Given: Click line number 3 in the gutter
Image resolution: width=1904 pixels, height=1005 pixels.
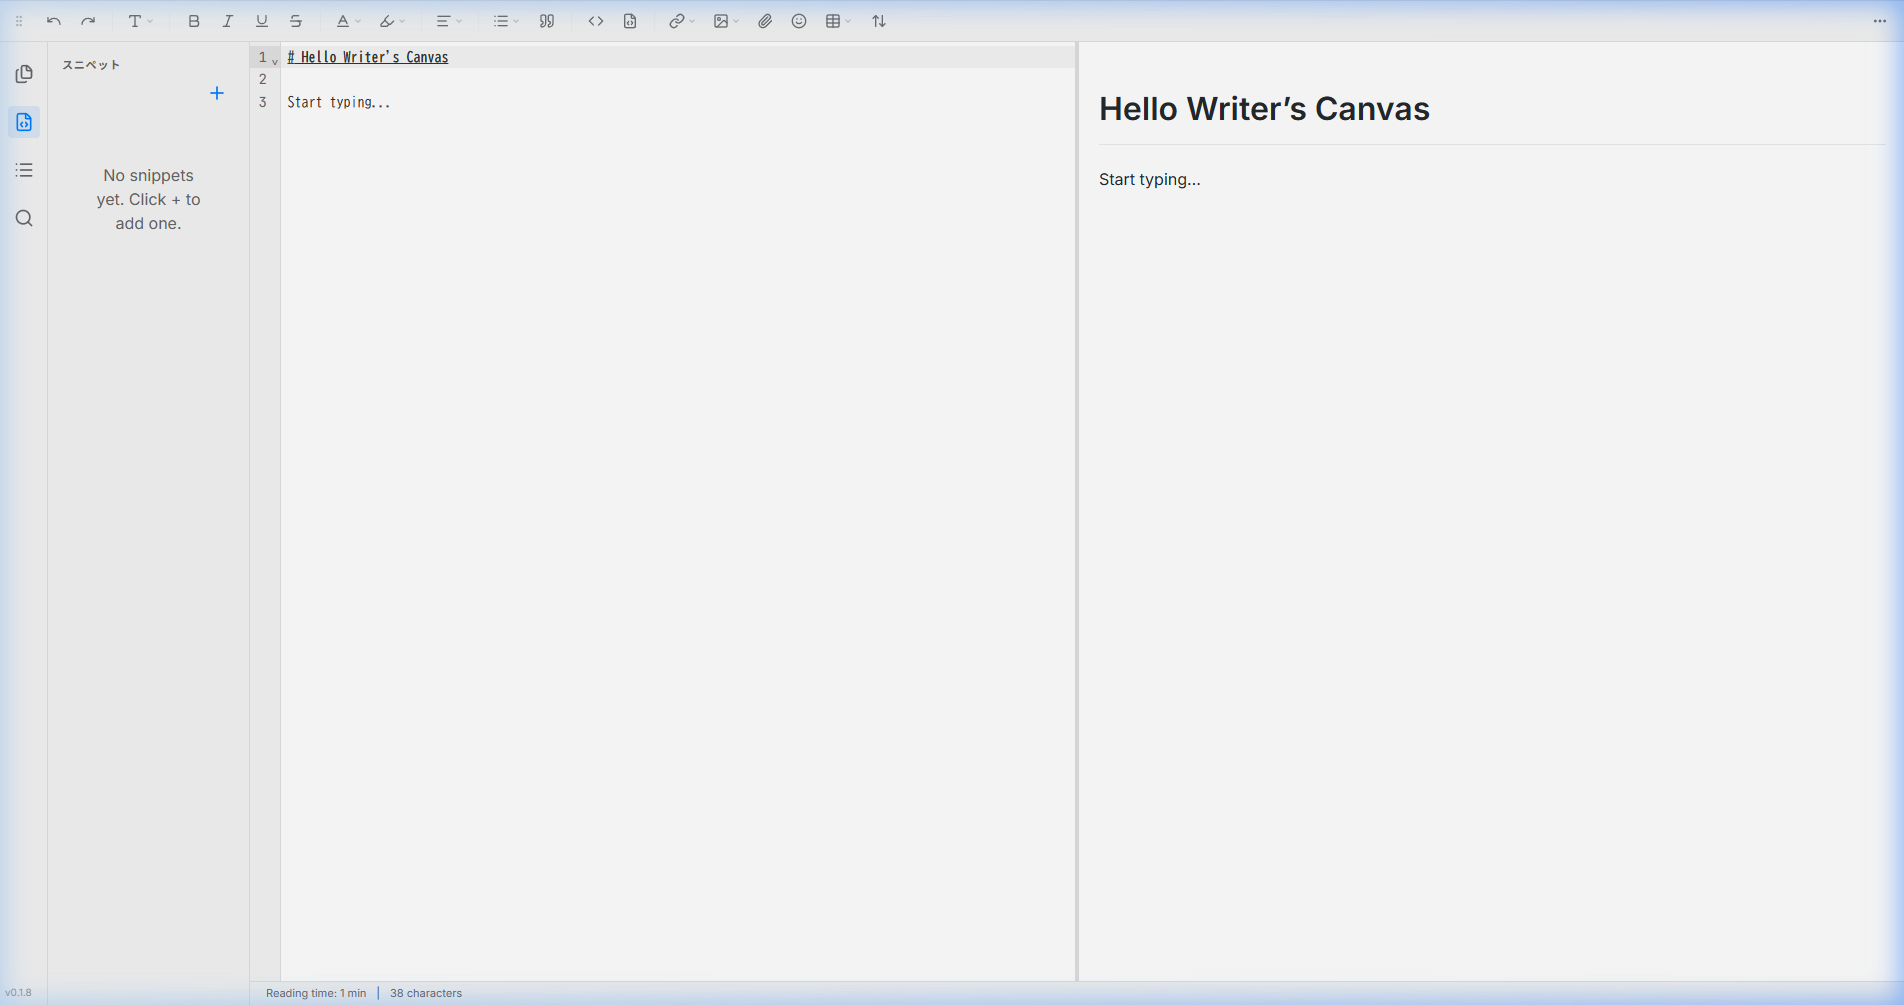Looking at the screenshot, I should [263, 102].
